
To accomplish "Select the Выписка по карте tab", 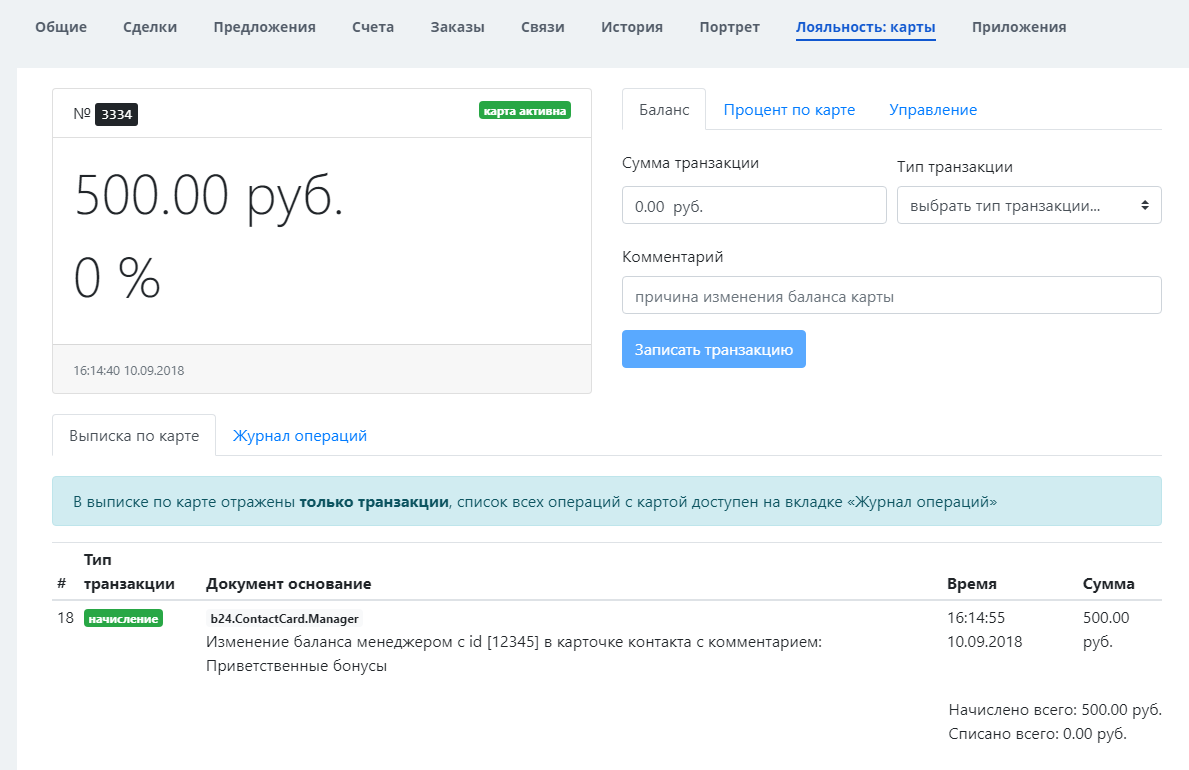I will (134, 436).
